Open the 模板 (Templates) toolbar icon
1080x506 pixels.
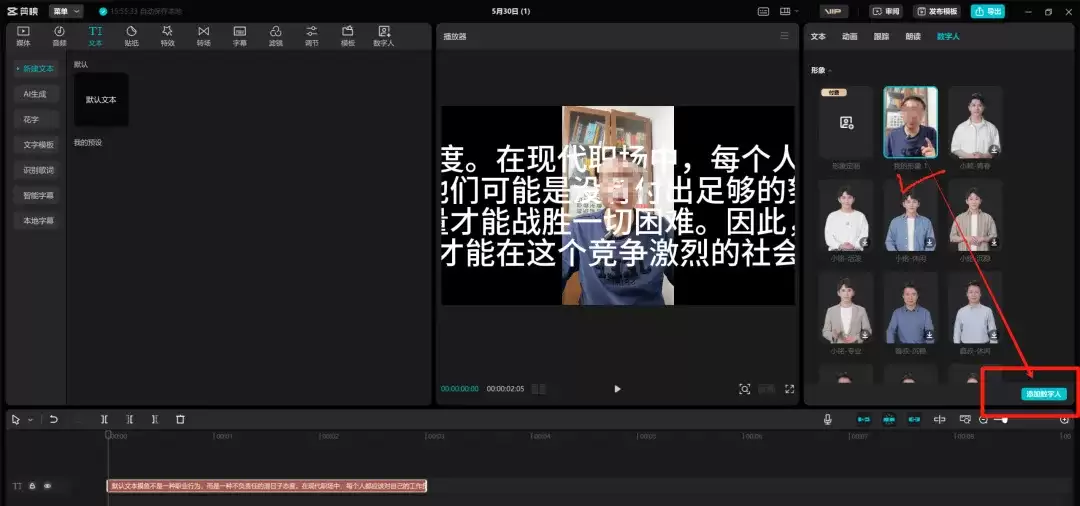tap(348, 36)
